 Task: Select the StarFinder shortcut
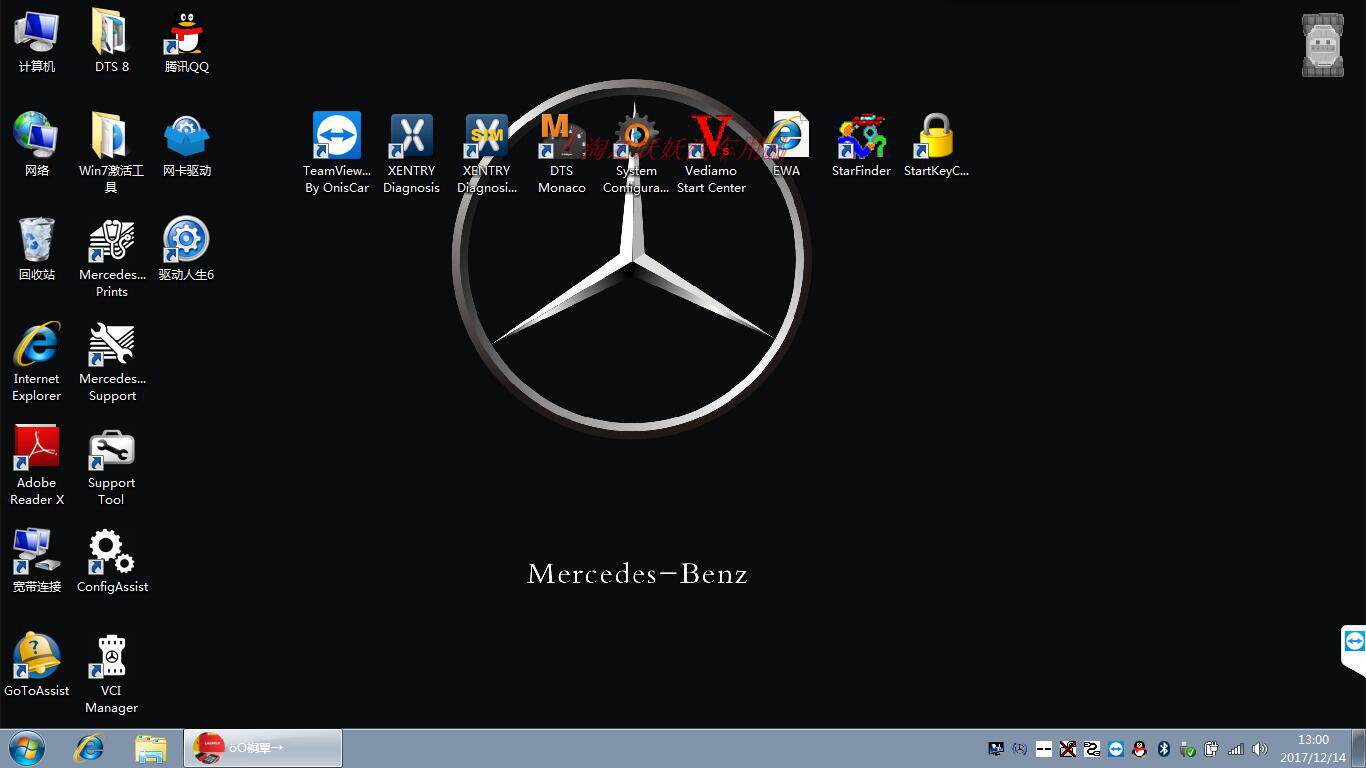point(861,145)
